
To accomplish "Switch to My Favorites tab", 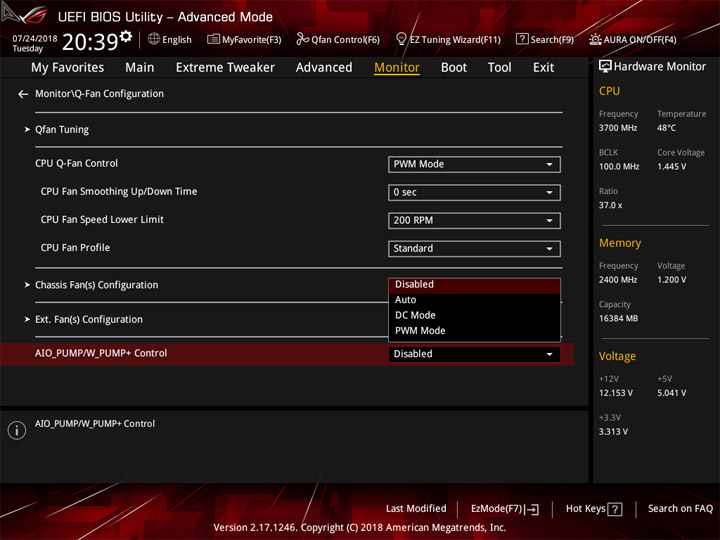I will (x=68, y=68).
